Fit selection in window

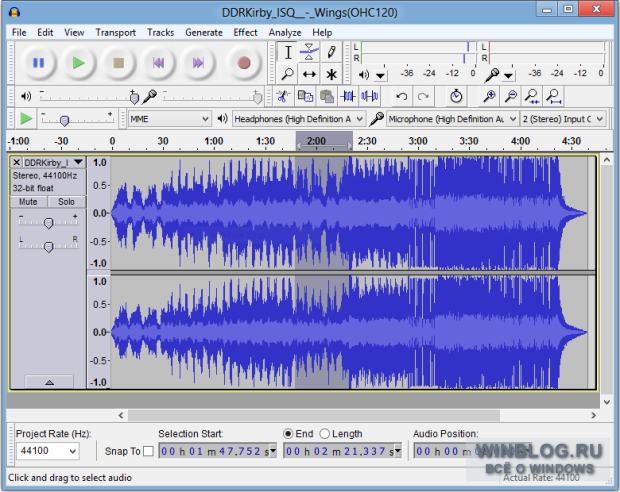click(532, 96)
